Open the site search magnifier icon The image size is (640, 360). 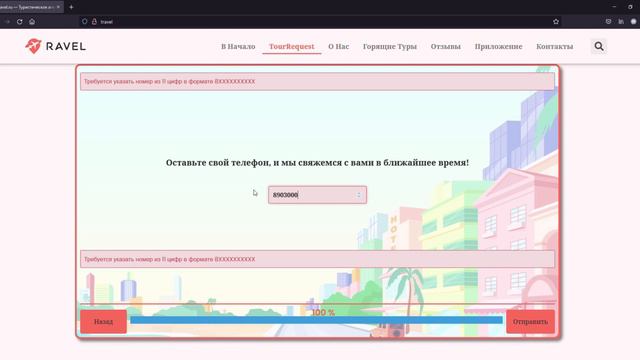click(599, 46)
